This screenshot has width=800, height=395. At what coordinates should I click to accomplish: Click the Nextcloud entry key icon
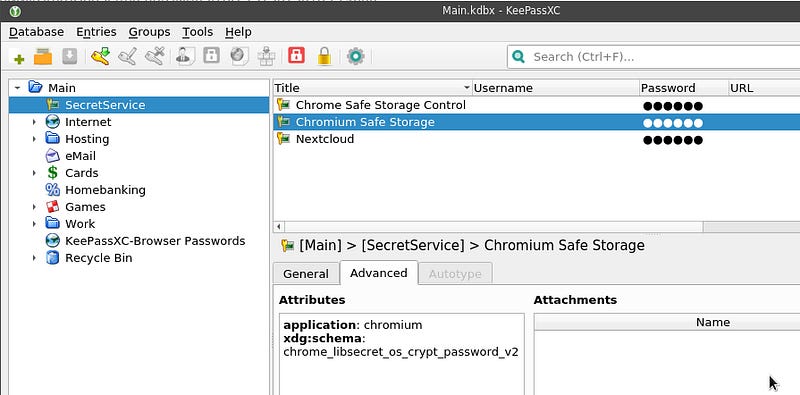[283, 139]
